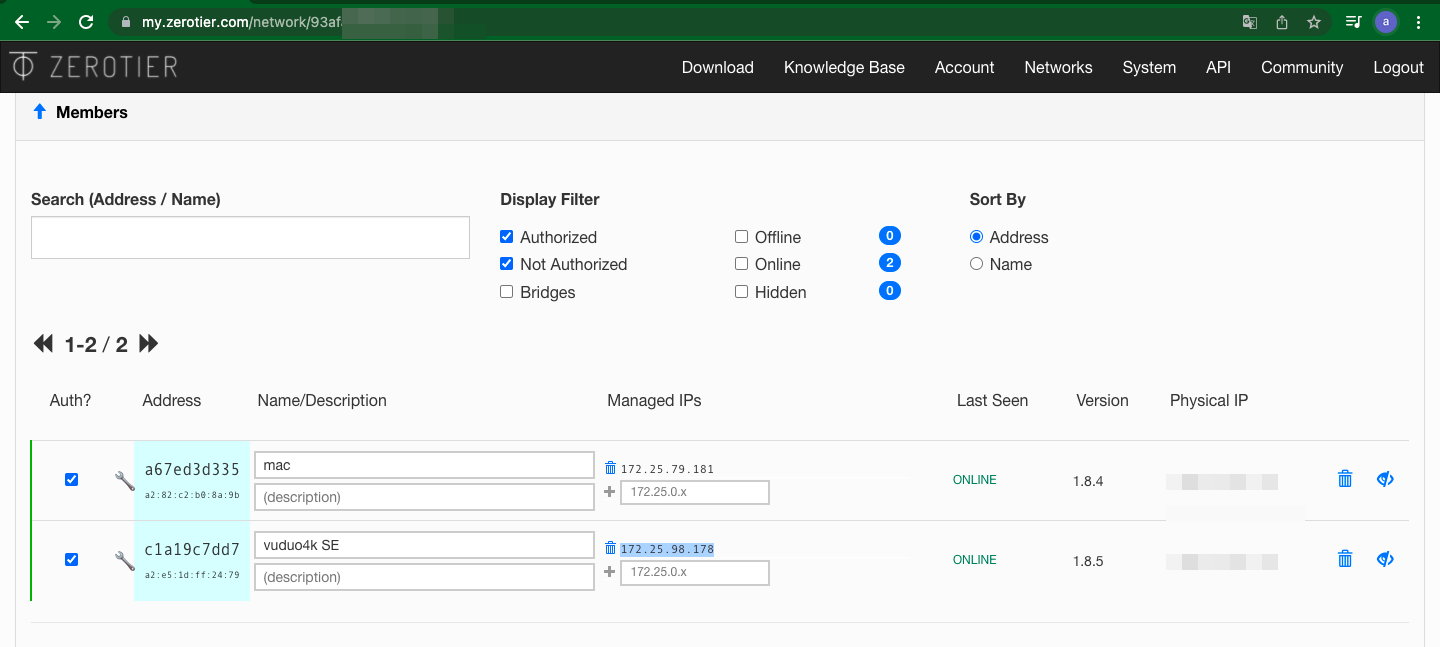Remove managed IP 172.25.98.178 via trash icon

tap(610, 548)
